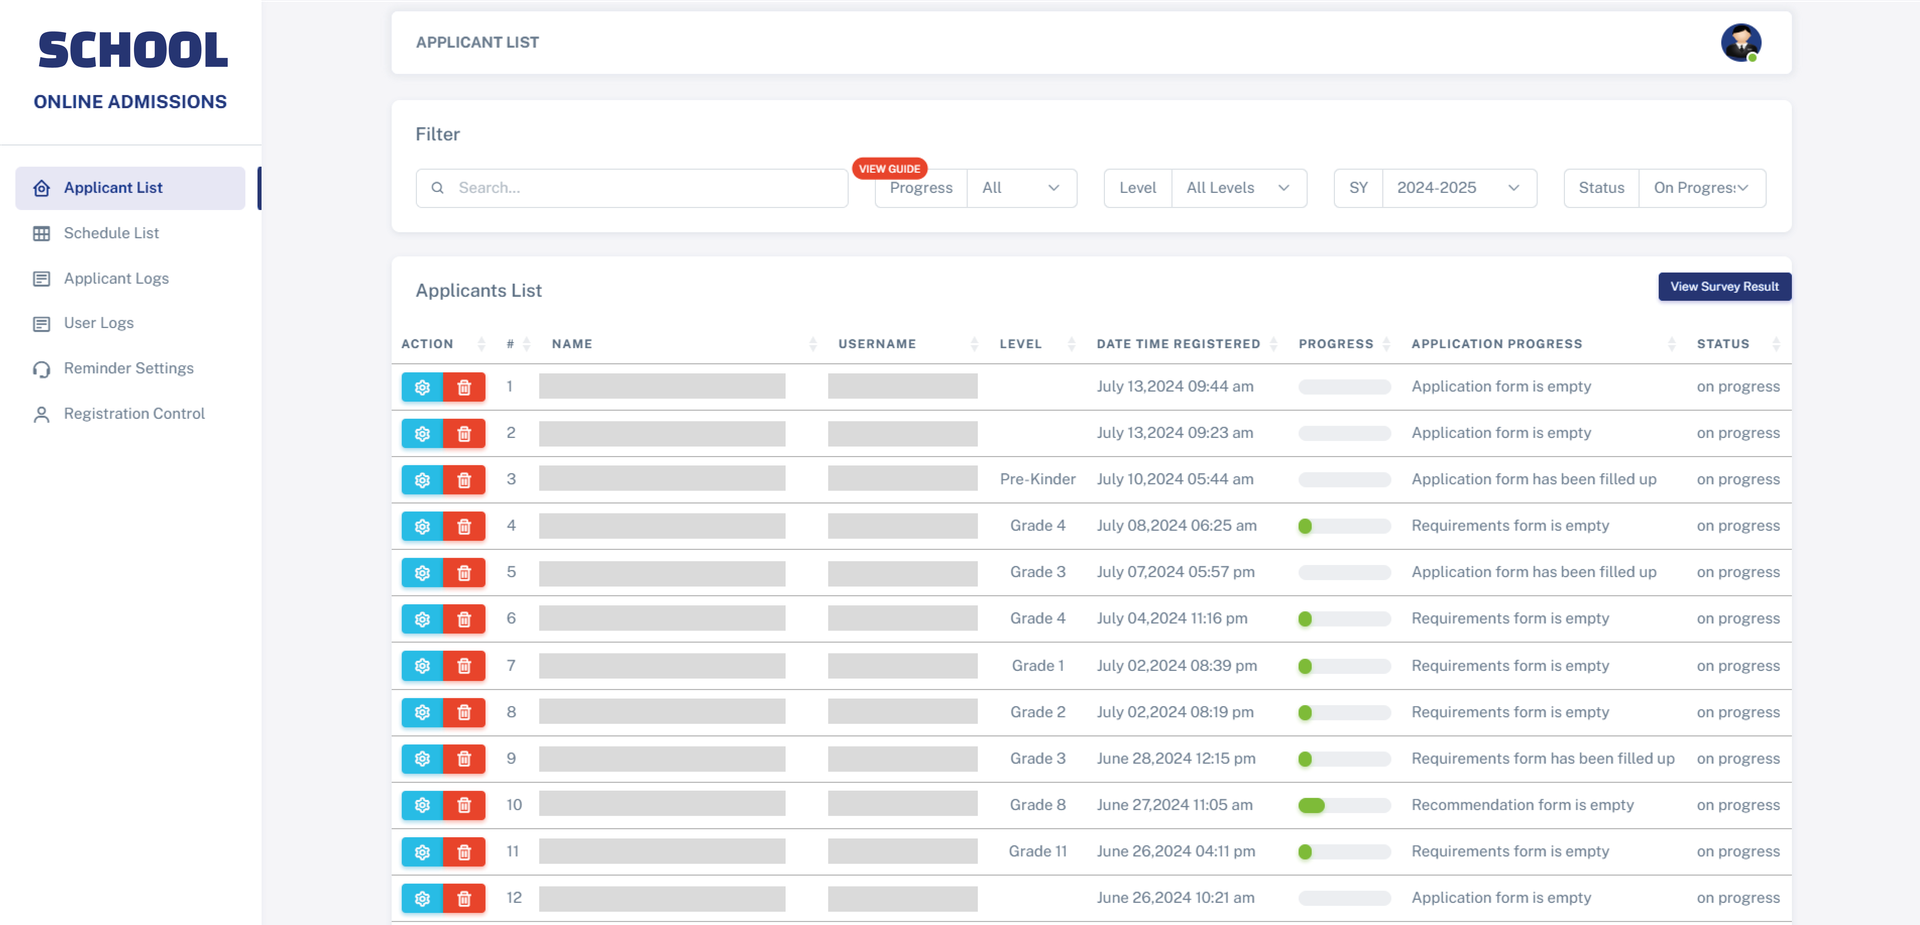Click the user avatar in top right

(1740, 43)
